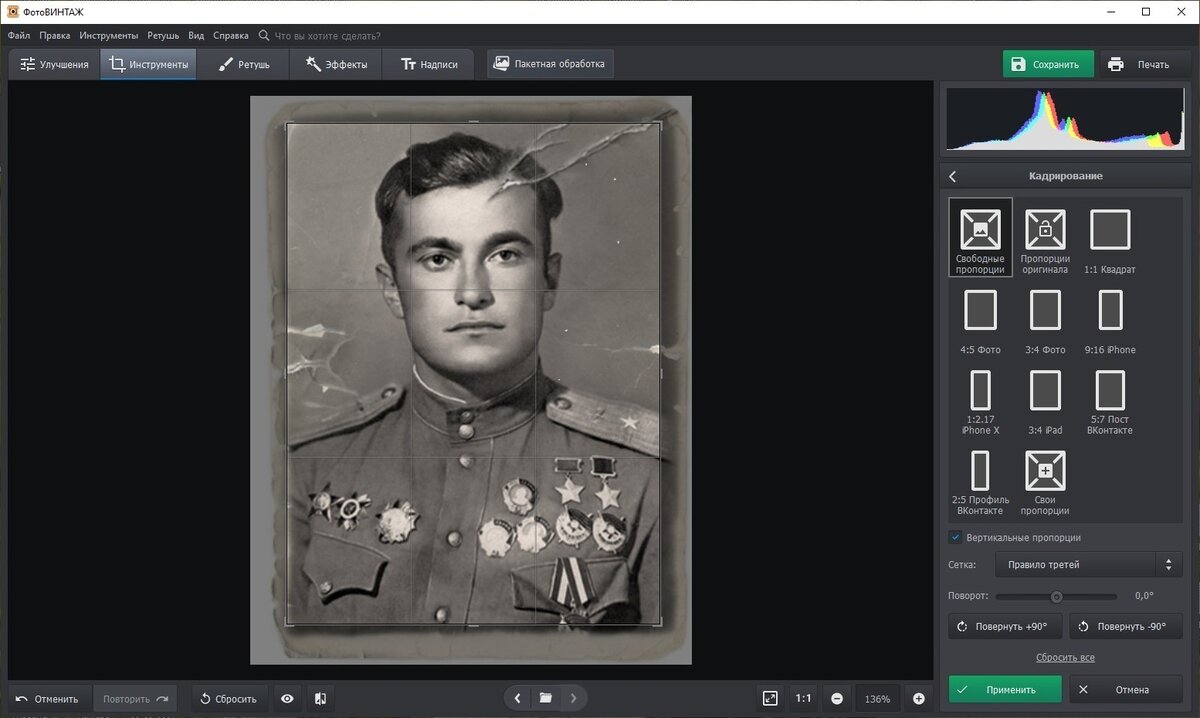Click the zoom in plus button
Image resolution: width=1200 pixels, height=718 pixels.
[918, 699]
